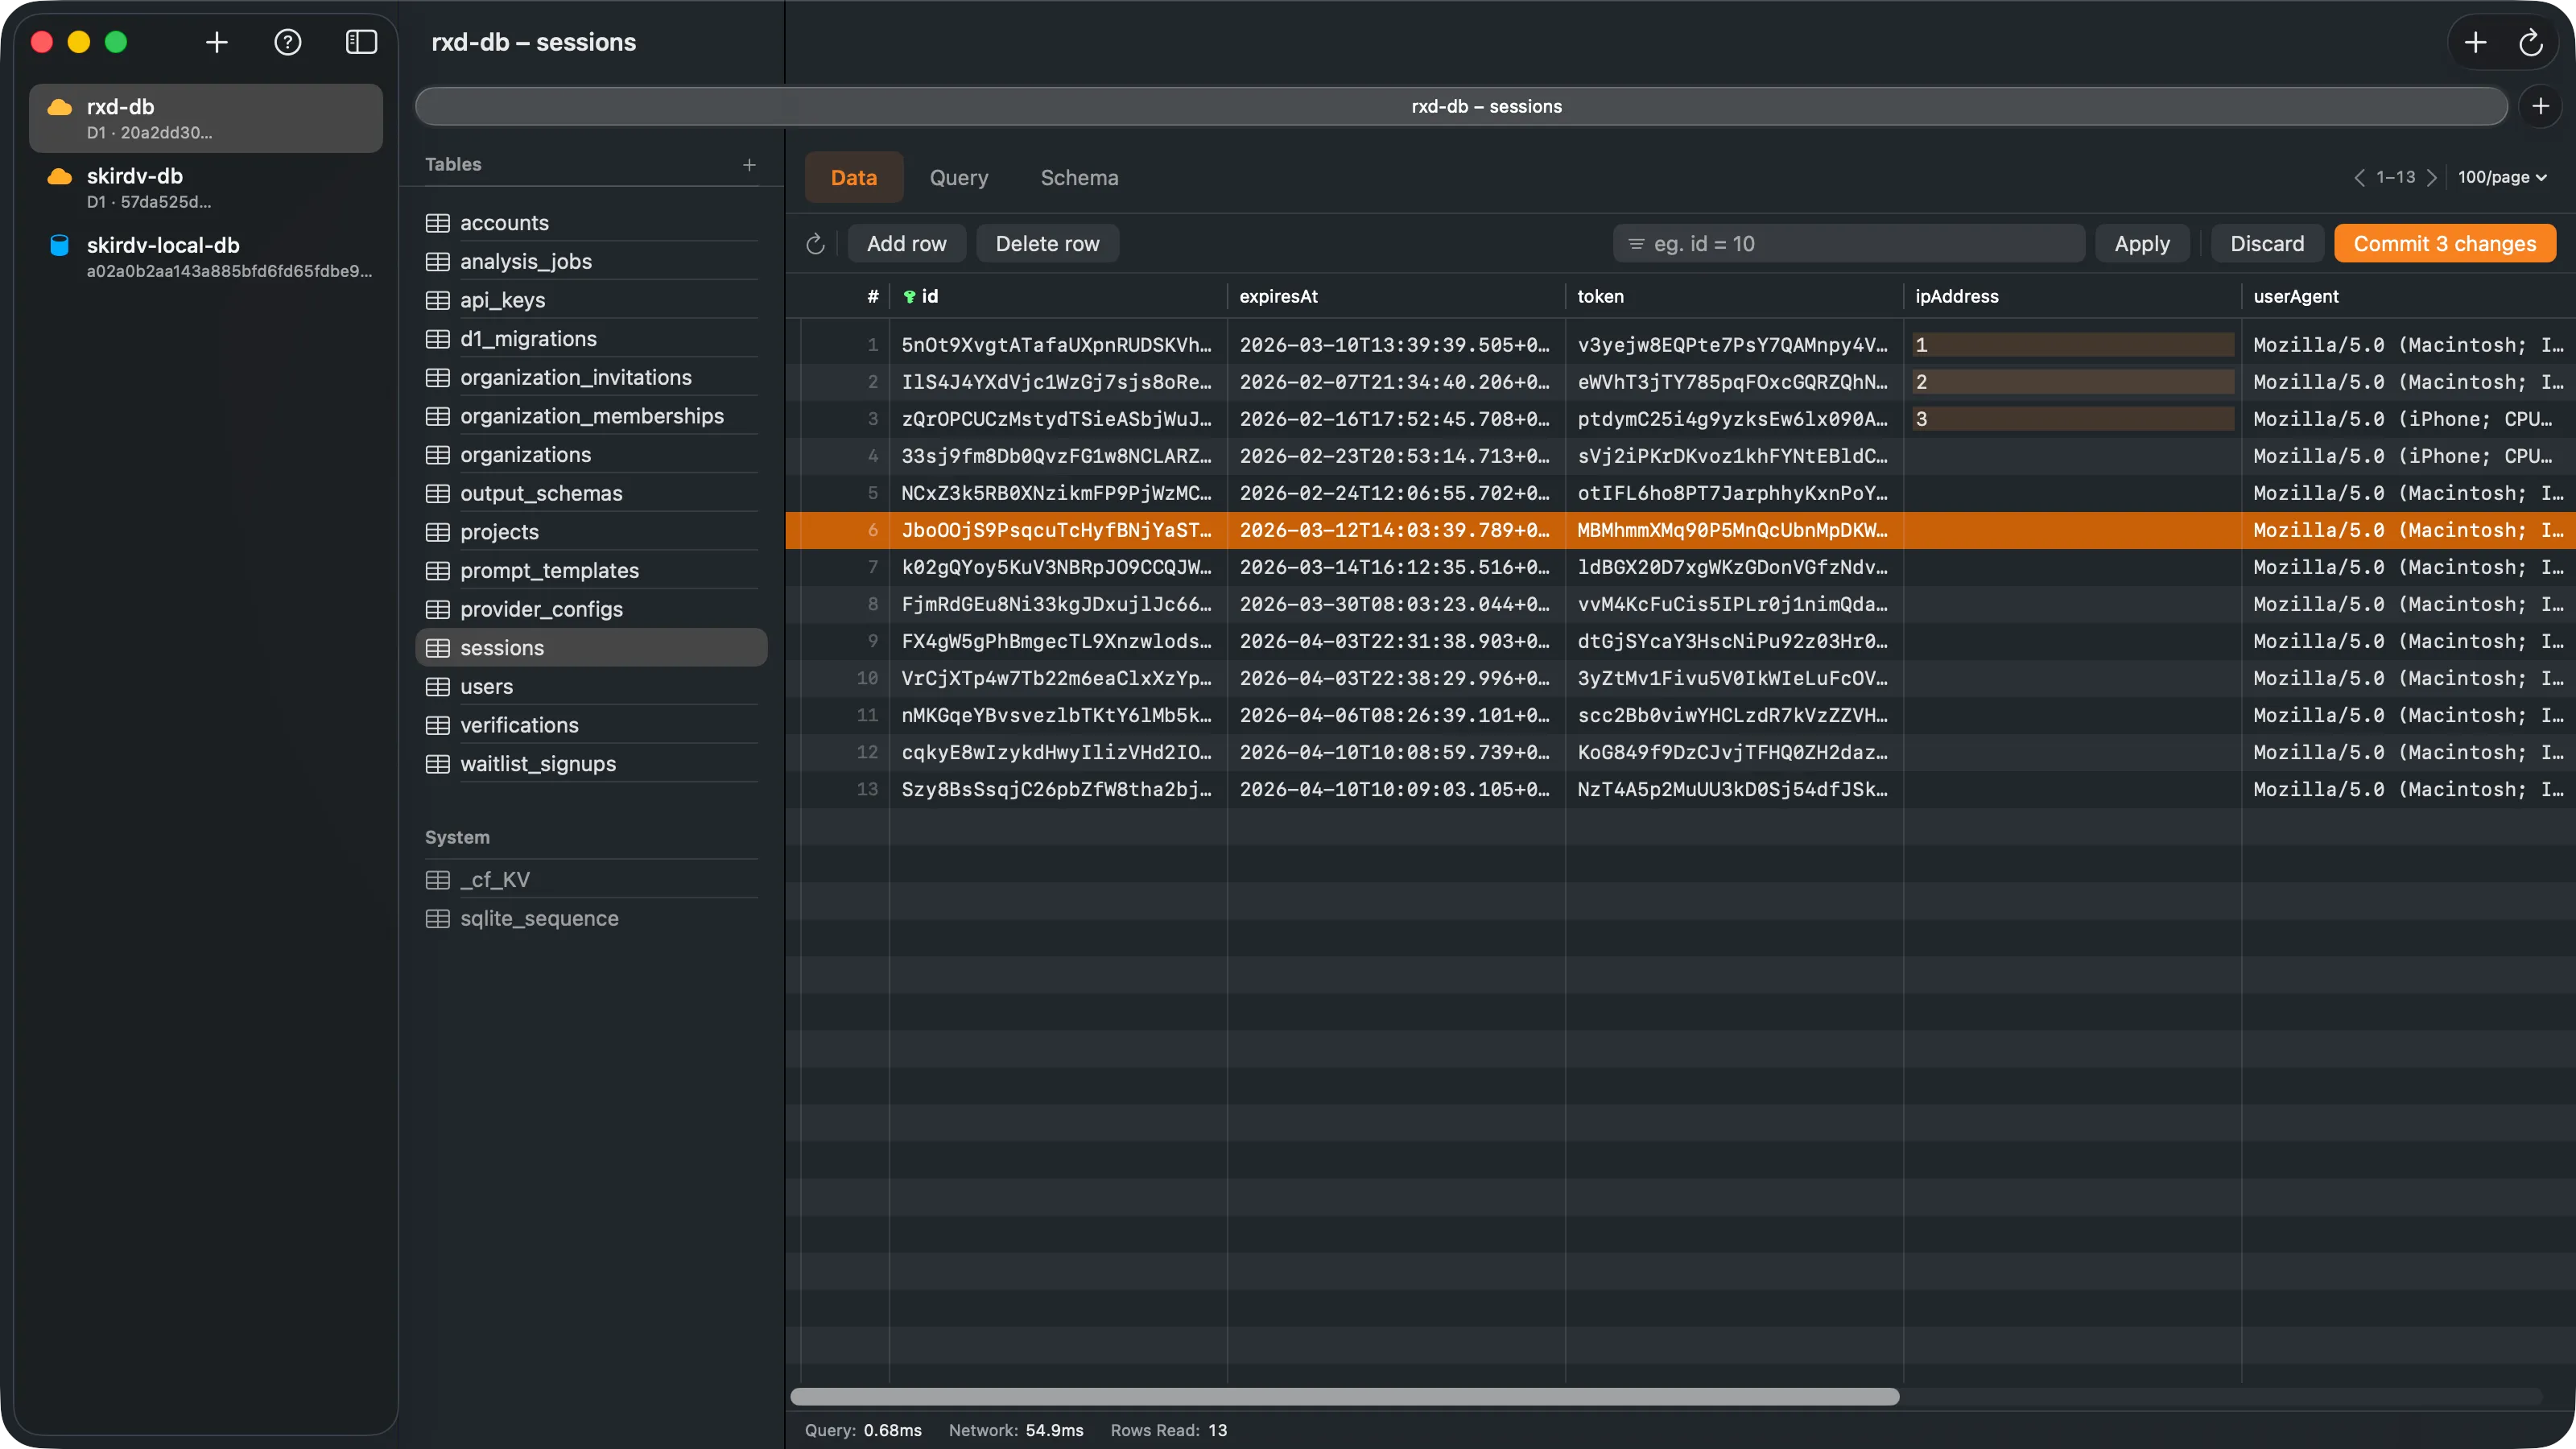Image resolution: width=2576 pixels, height=1449 pixels.
Task: Refresh the table data
Action: tap(815, 243)
